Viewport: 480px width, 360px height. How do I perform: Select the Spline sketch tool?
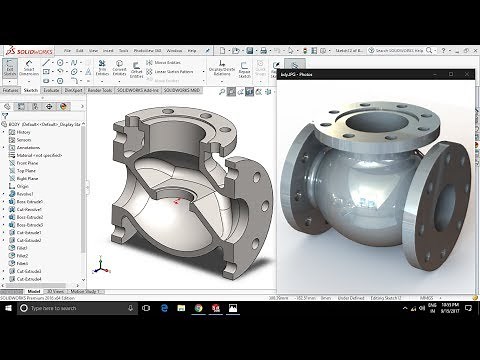click(74, 62)
